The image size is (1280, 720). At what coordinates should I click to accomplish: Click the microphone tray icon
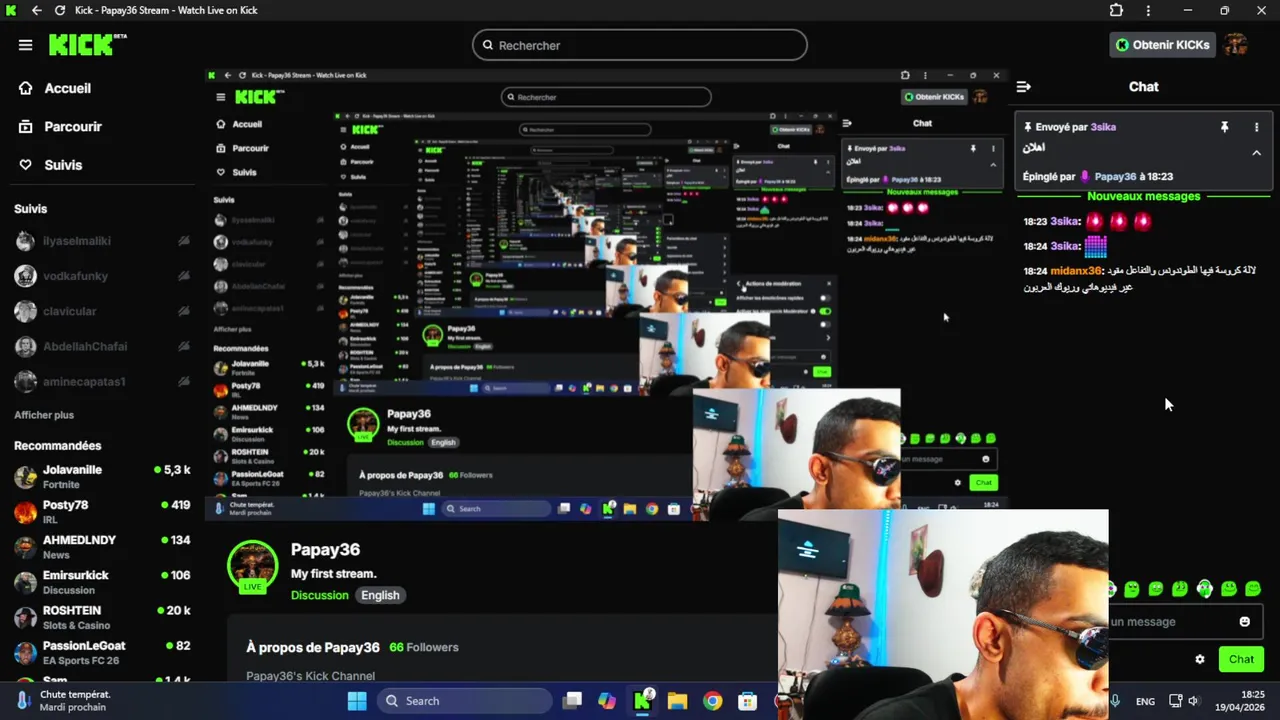click(x=1115, y=701)
